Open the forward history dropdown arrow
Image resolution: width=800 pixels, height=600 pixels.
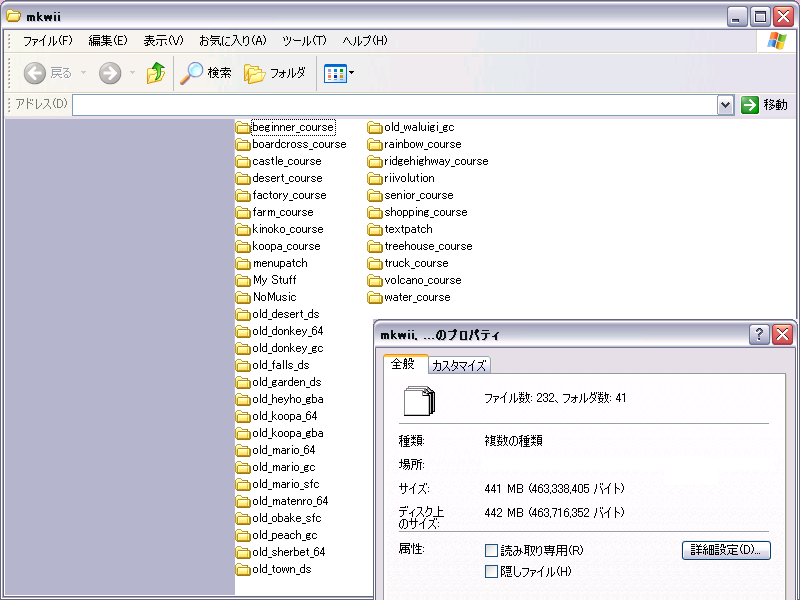click(132, 73)
